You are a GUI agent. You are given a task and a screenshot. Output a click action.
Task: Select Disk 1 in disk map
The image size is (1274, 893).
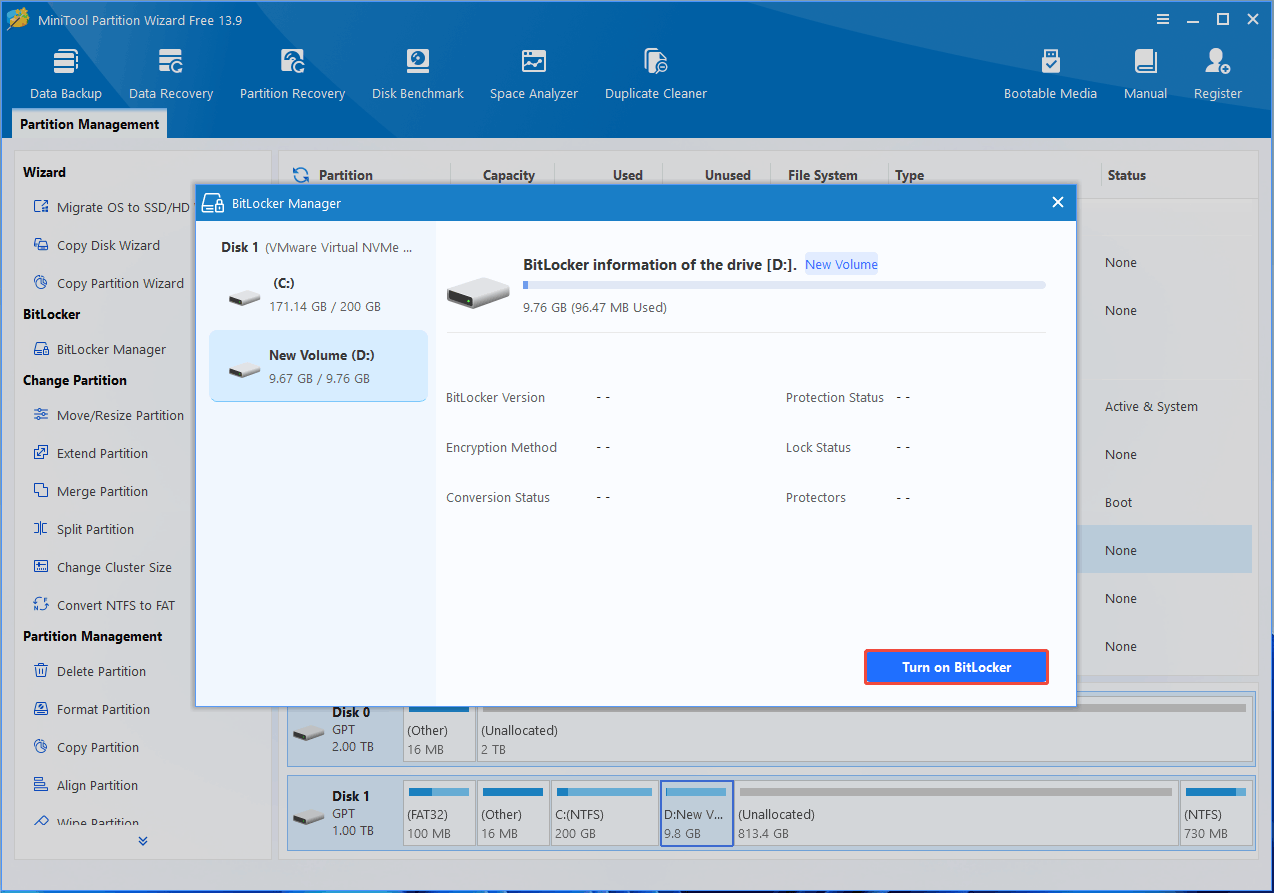(345, 813)
